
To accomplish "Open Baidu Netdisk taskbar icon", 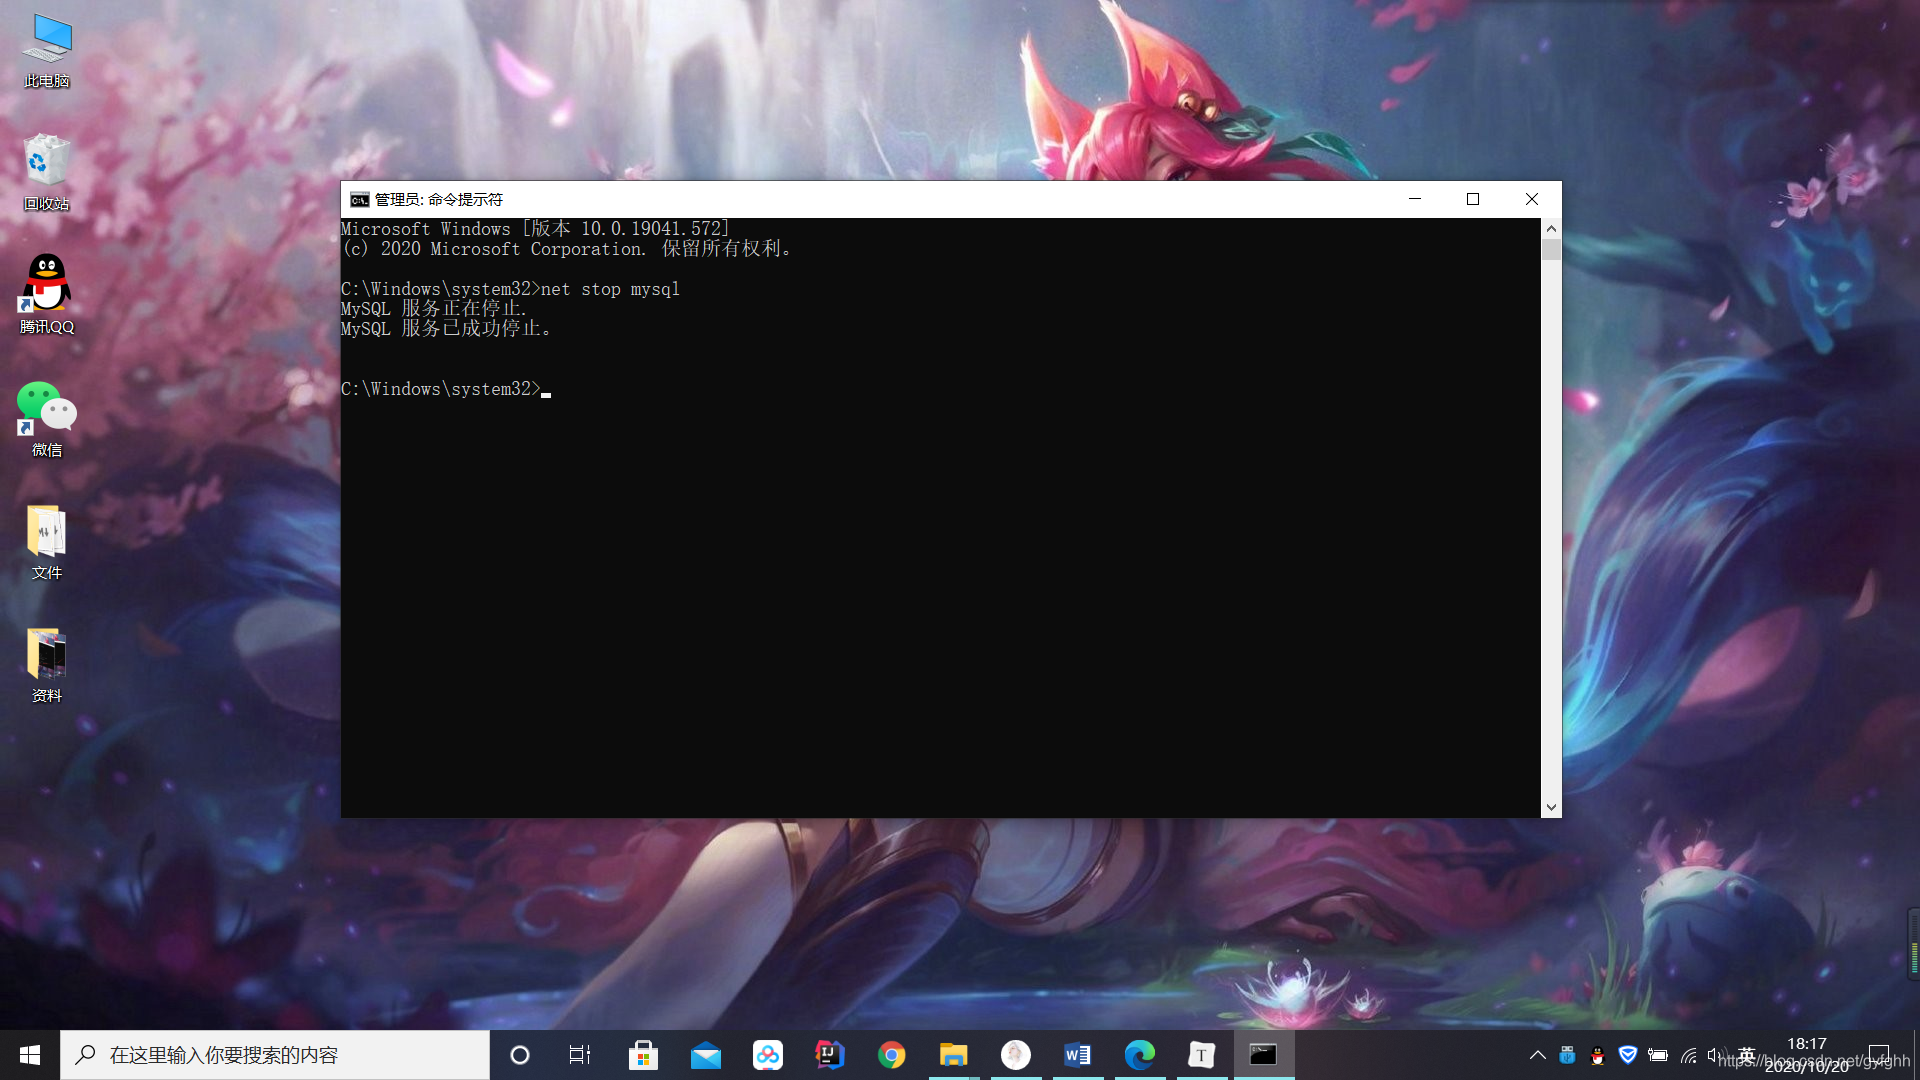I will [x=768, y=1055].
